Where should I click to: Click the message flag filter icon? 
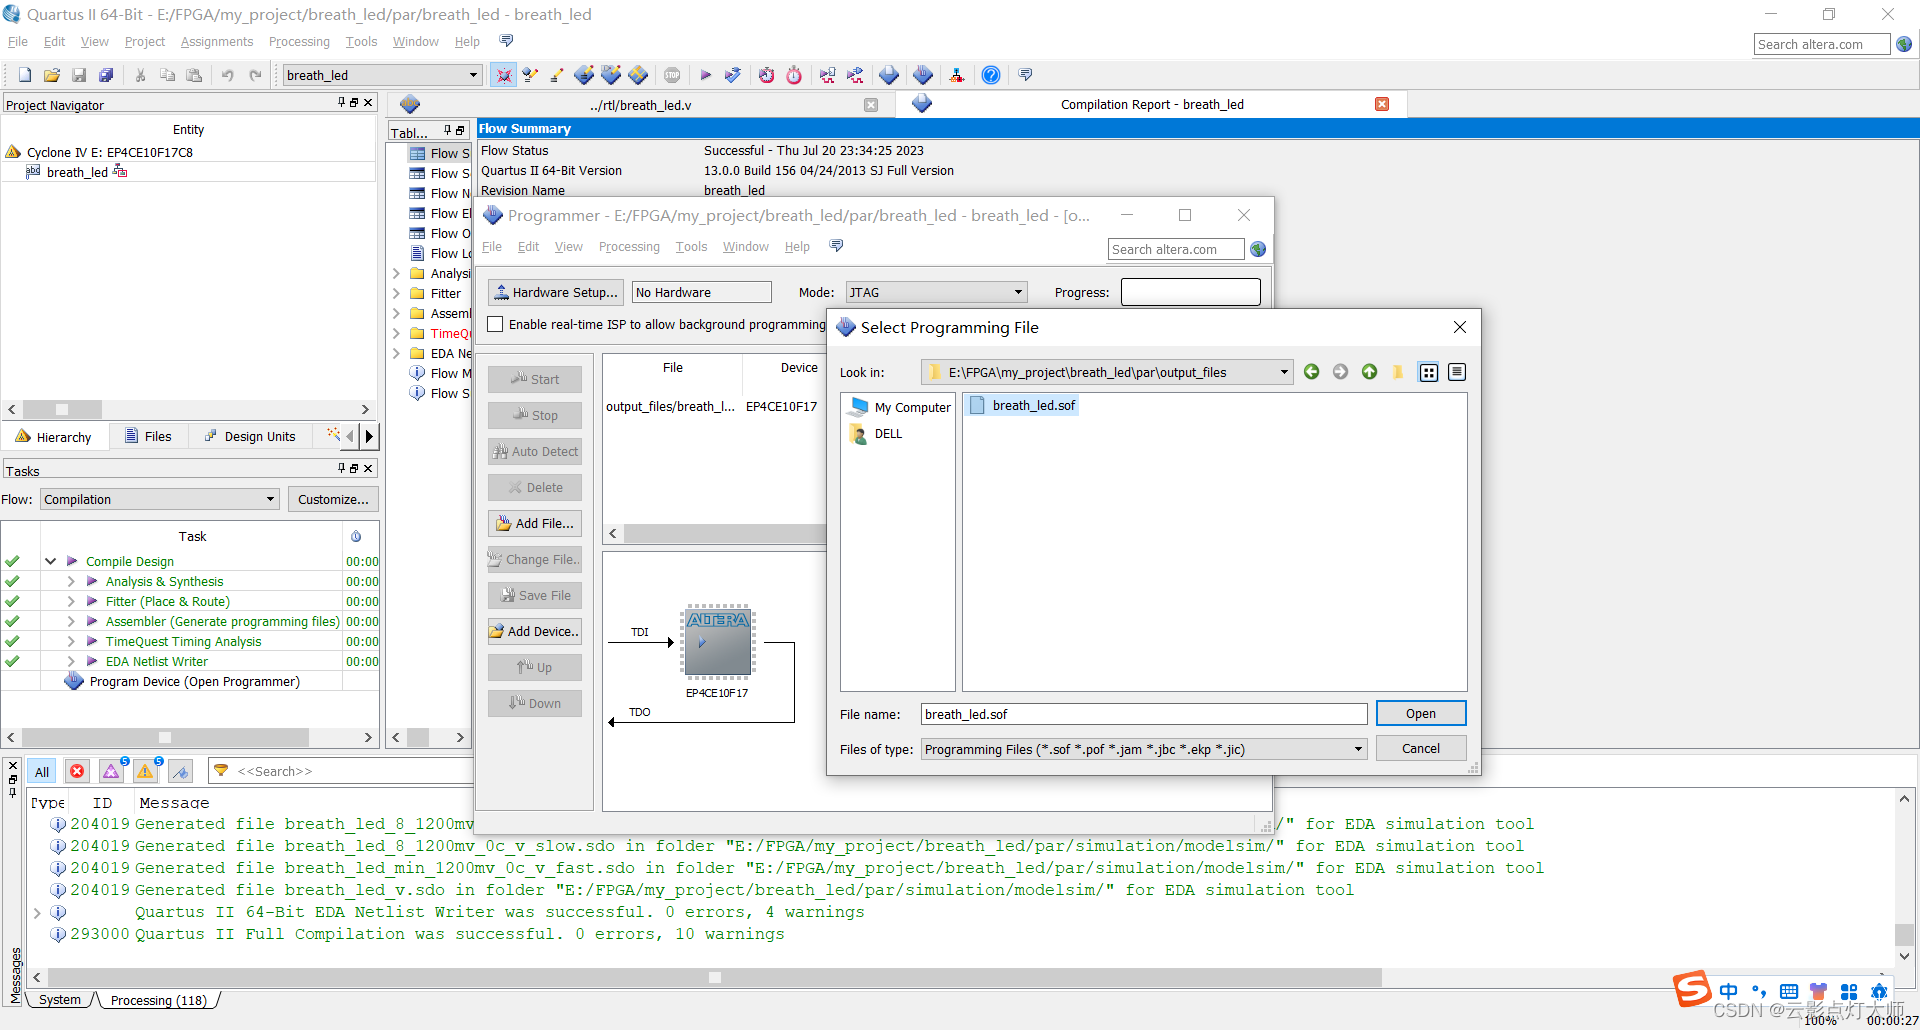[x=180, y=771]
